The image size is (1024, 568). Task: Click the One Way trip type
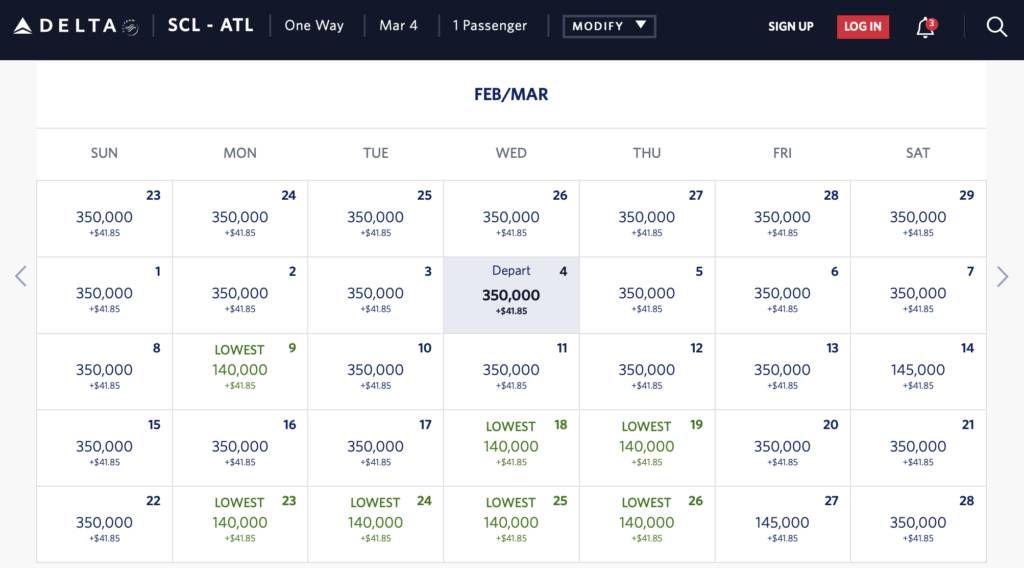[x=314, y=25]
